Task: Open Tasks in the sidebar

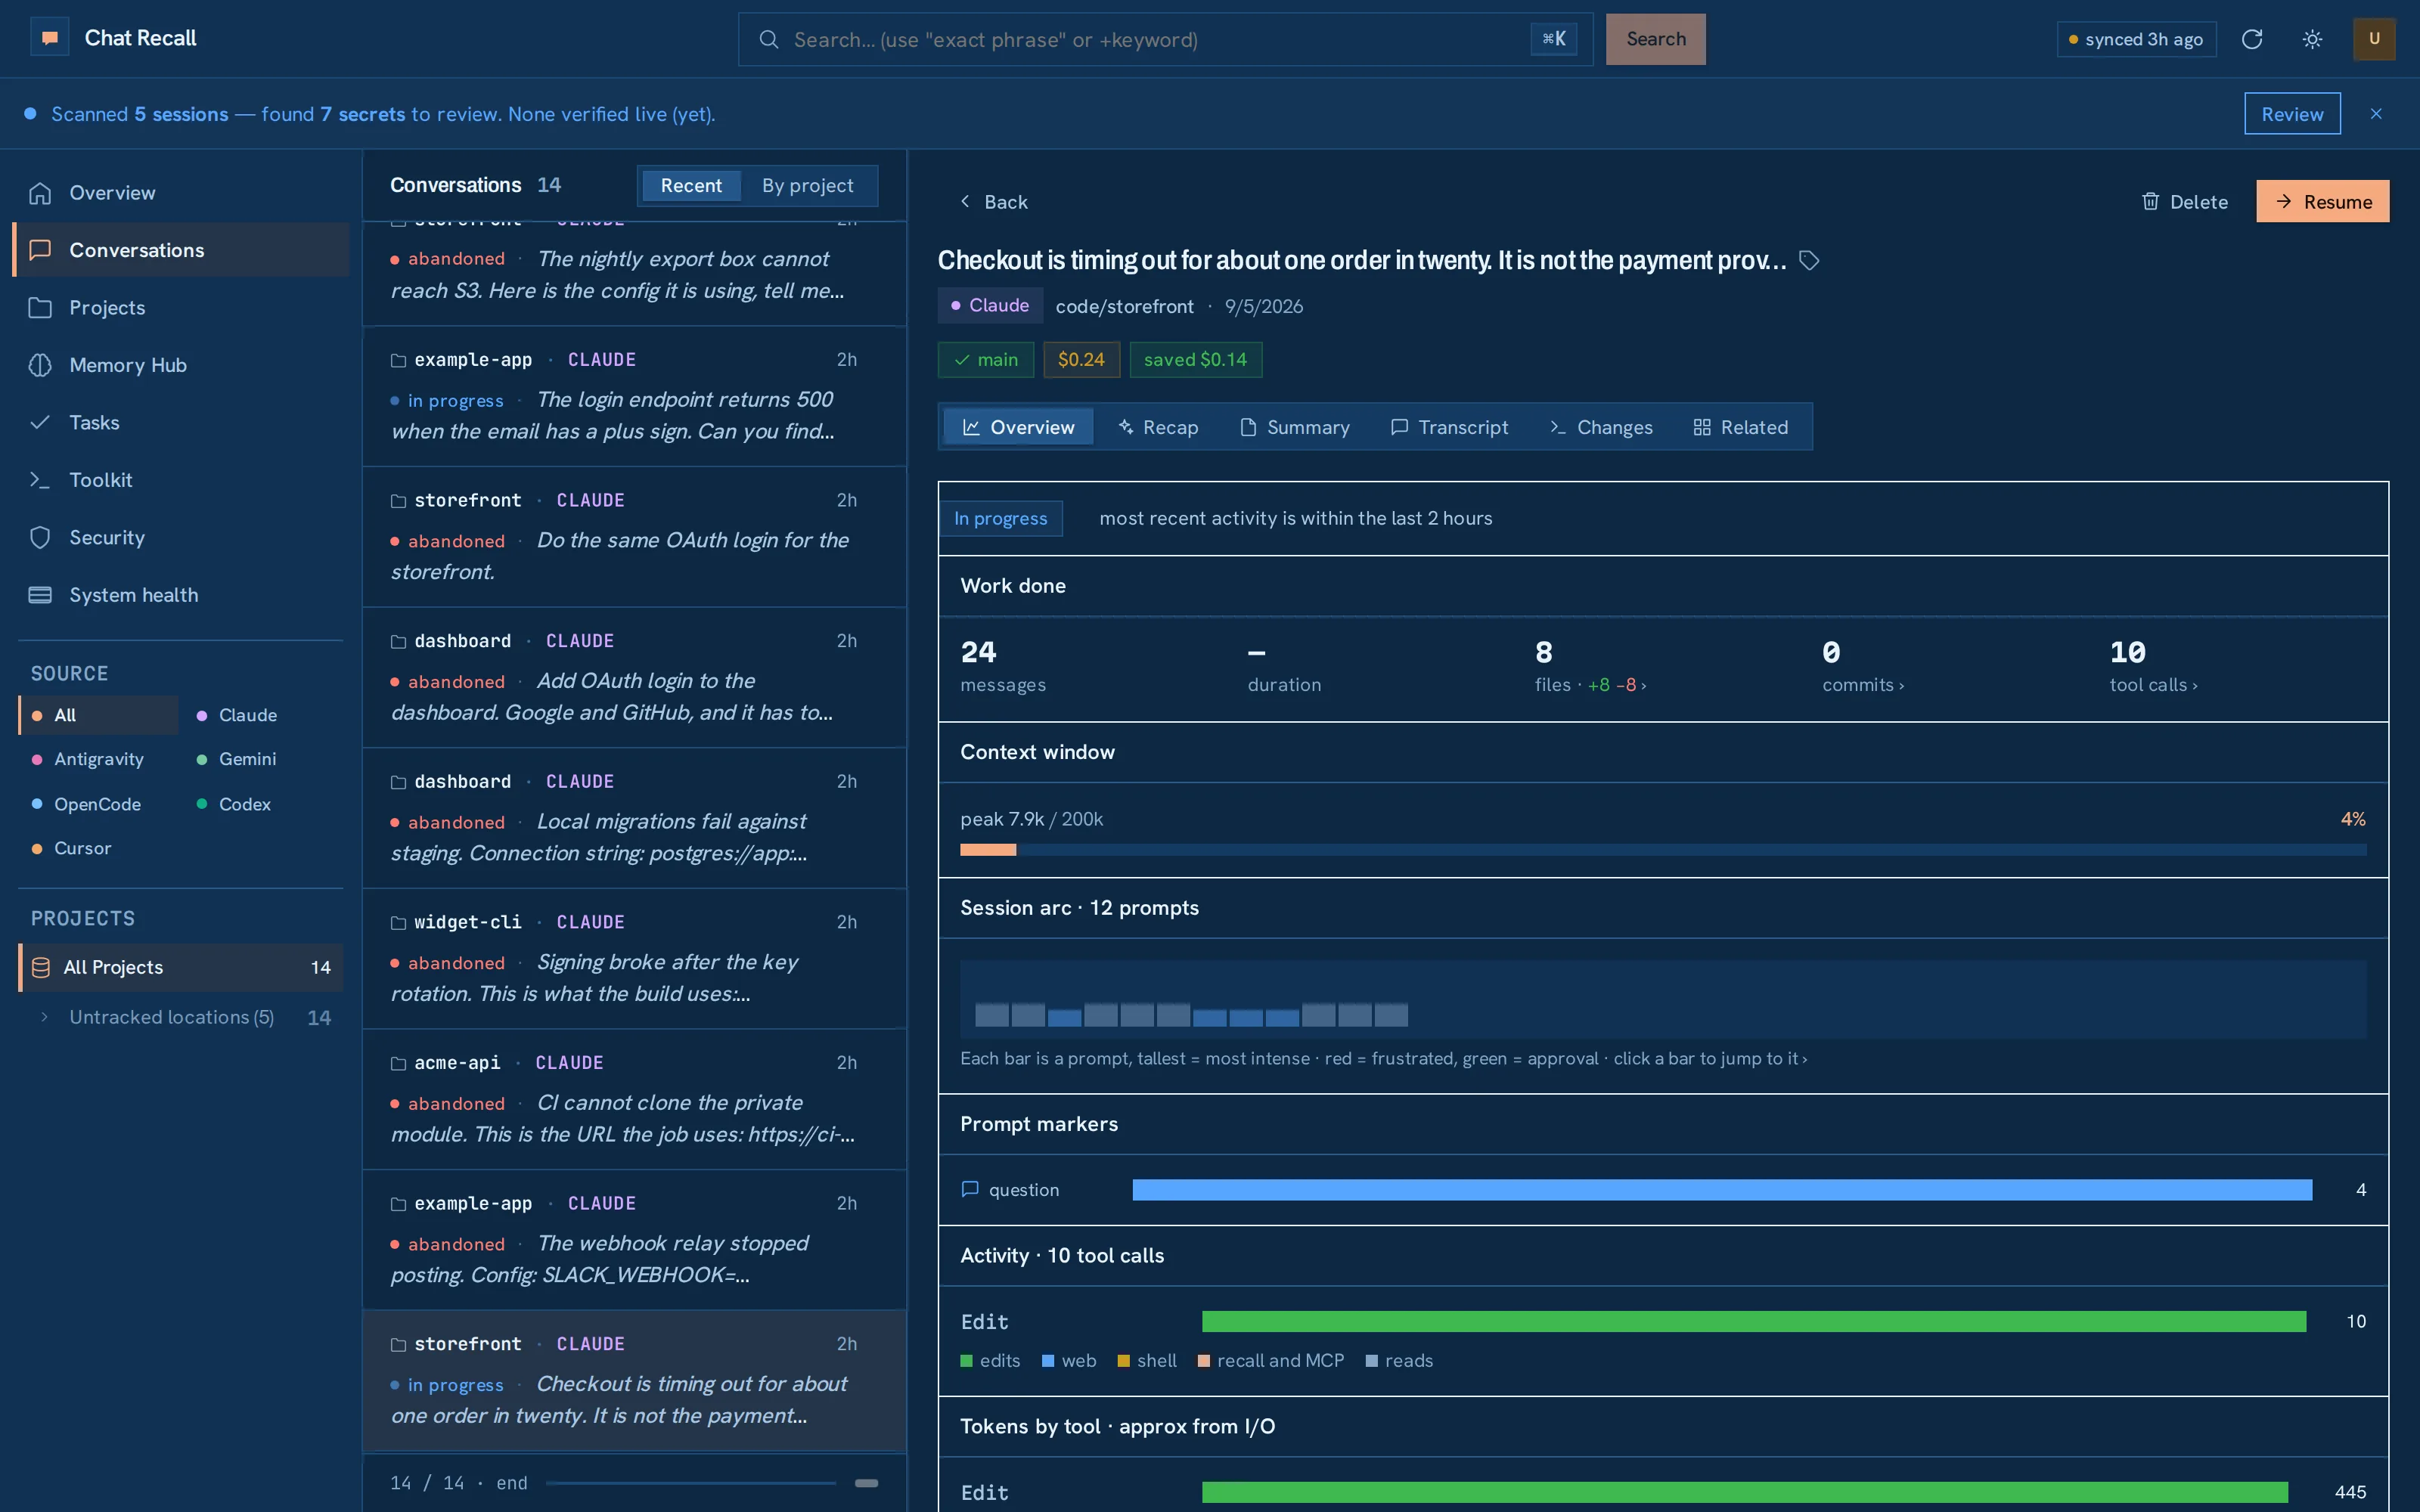Action: tap(182, 422)
